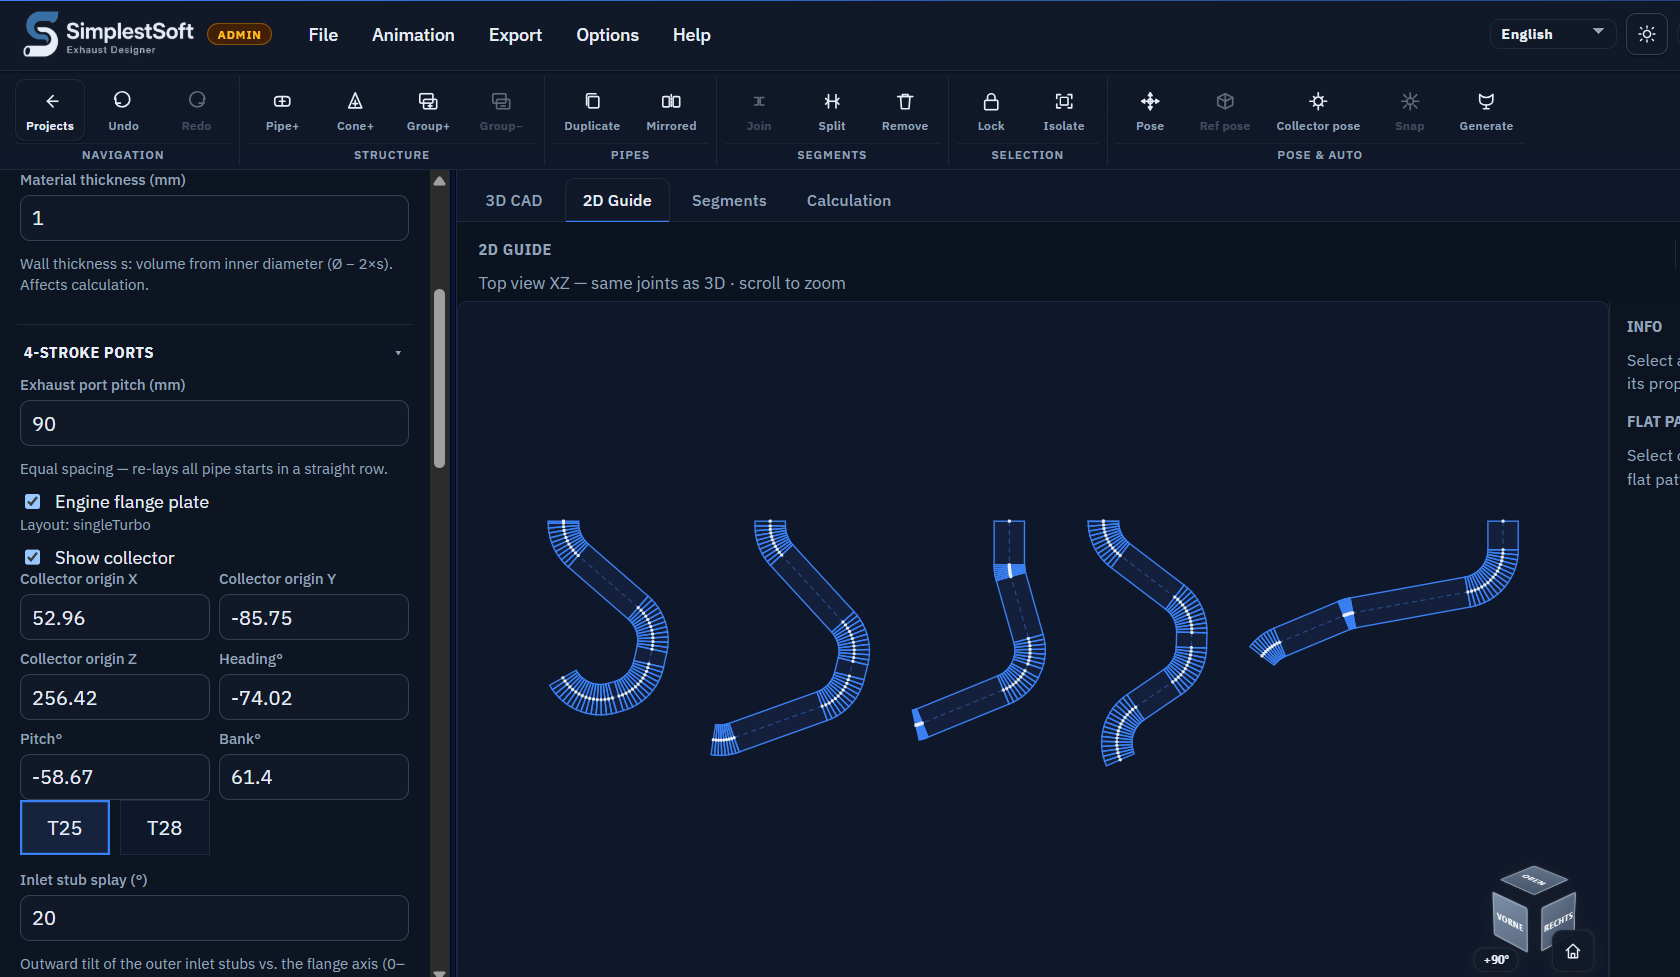Click the left panel scroll down arrow

[x=439, y=972]
